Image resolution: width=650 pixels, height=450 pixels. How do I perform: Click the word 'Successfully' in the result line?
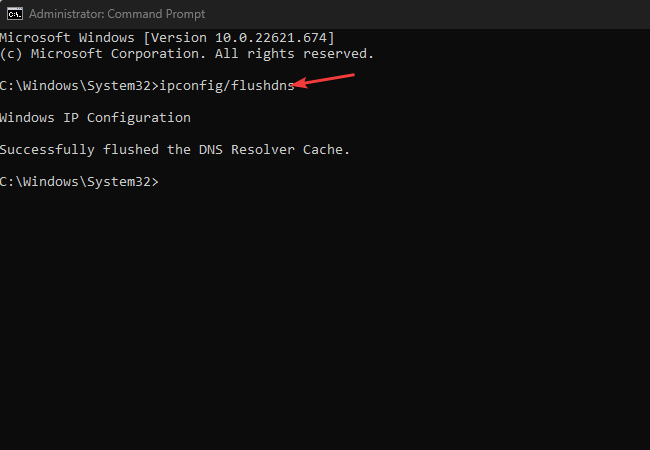(x=47, y=150)
